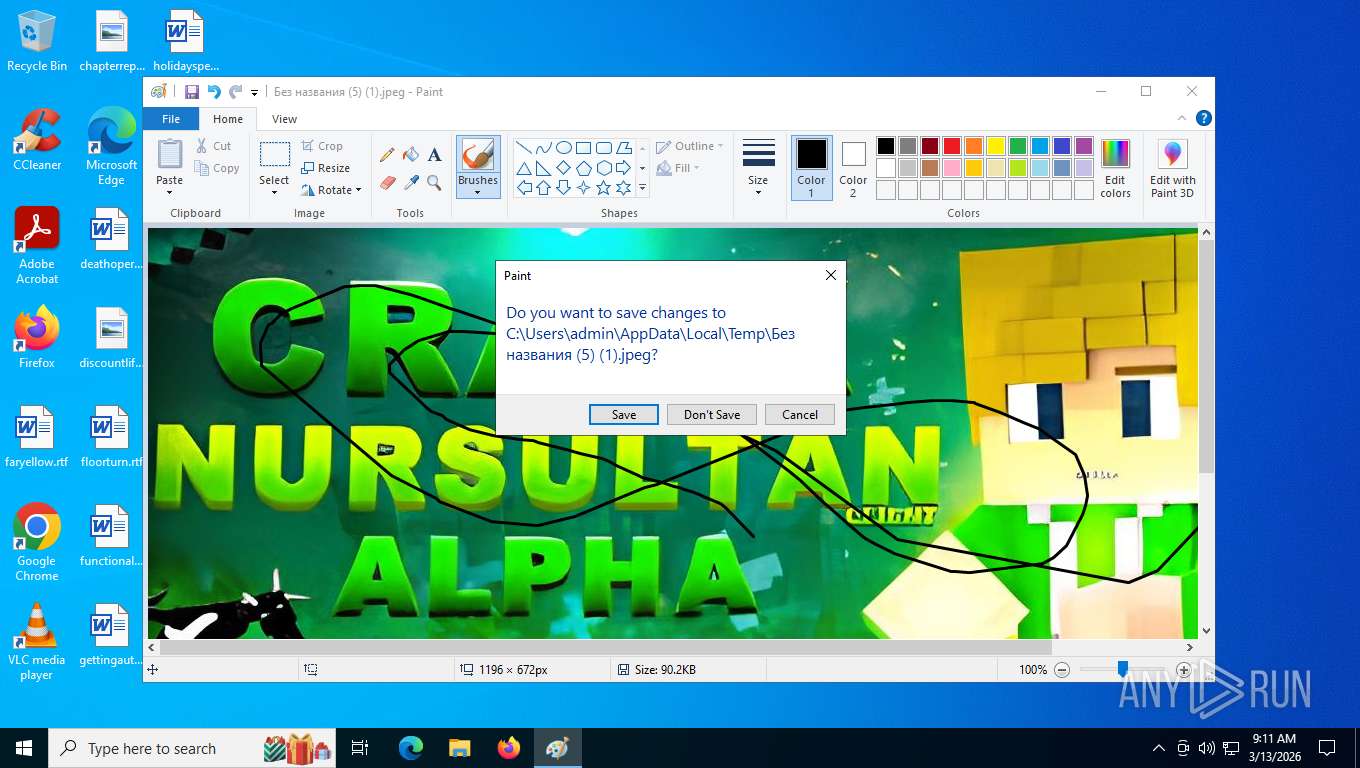Image resolution: width=1360 pixels, height=768 pixels.
Task: Open Edit colors palette
Action: click(x=1115, y=168)
